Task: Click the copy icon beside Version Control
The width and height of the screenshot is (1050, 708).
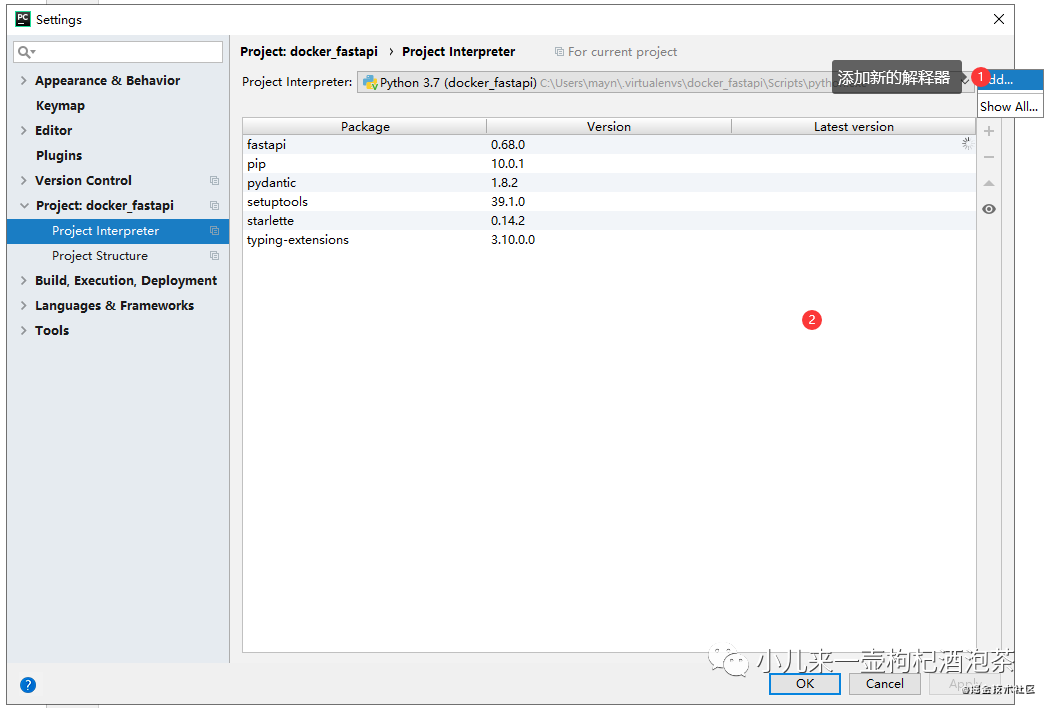Action: pyautogui.click(x=214, y=181)
